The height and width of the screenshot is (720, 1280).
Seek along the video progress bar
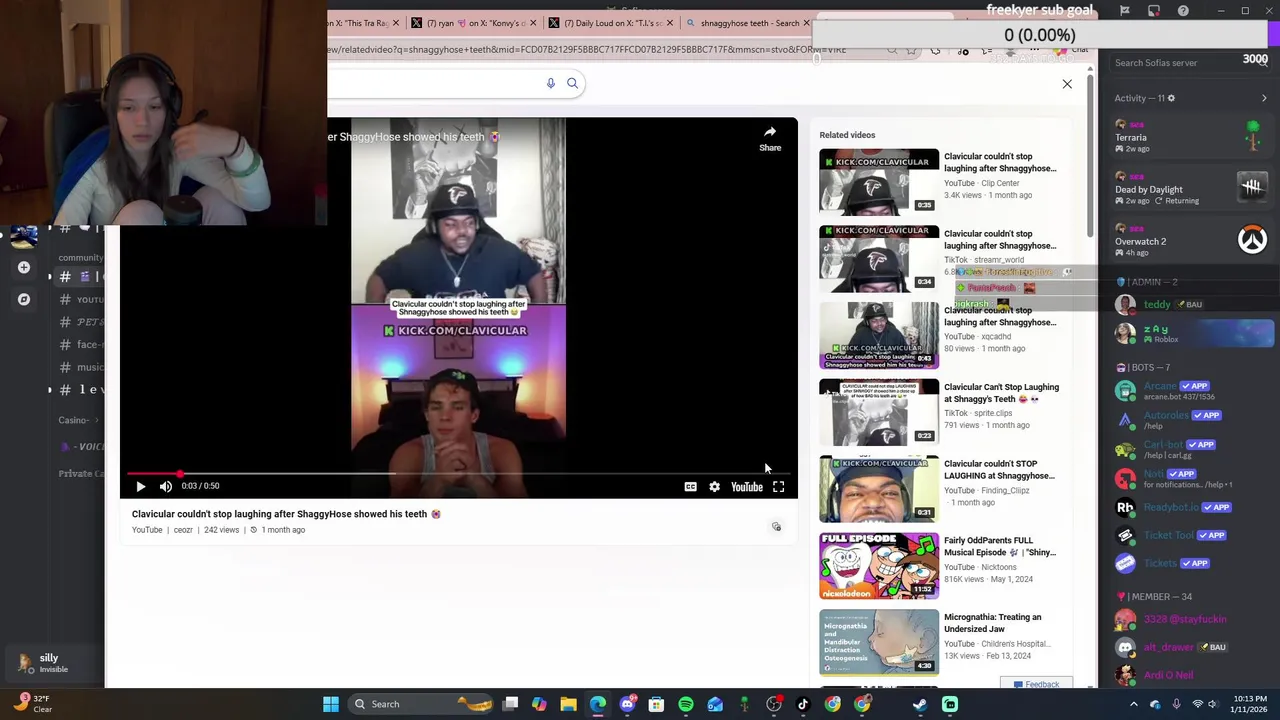459,474
